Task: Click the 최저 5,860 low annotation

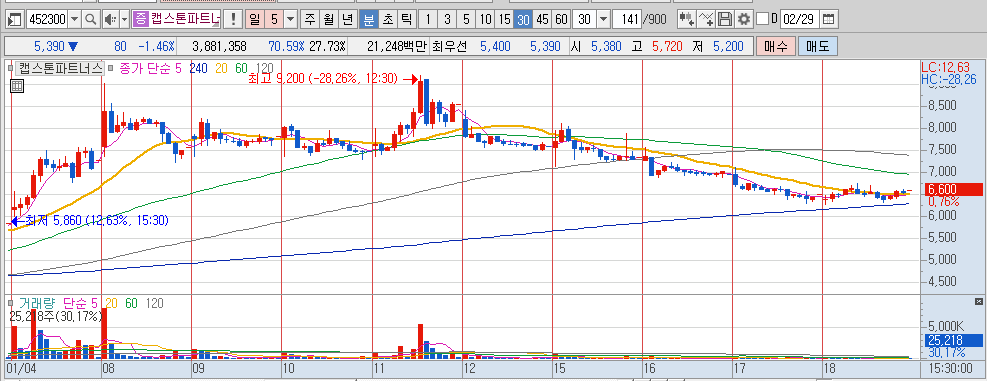Action: click(x=97, y=221)
